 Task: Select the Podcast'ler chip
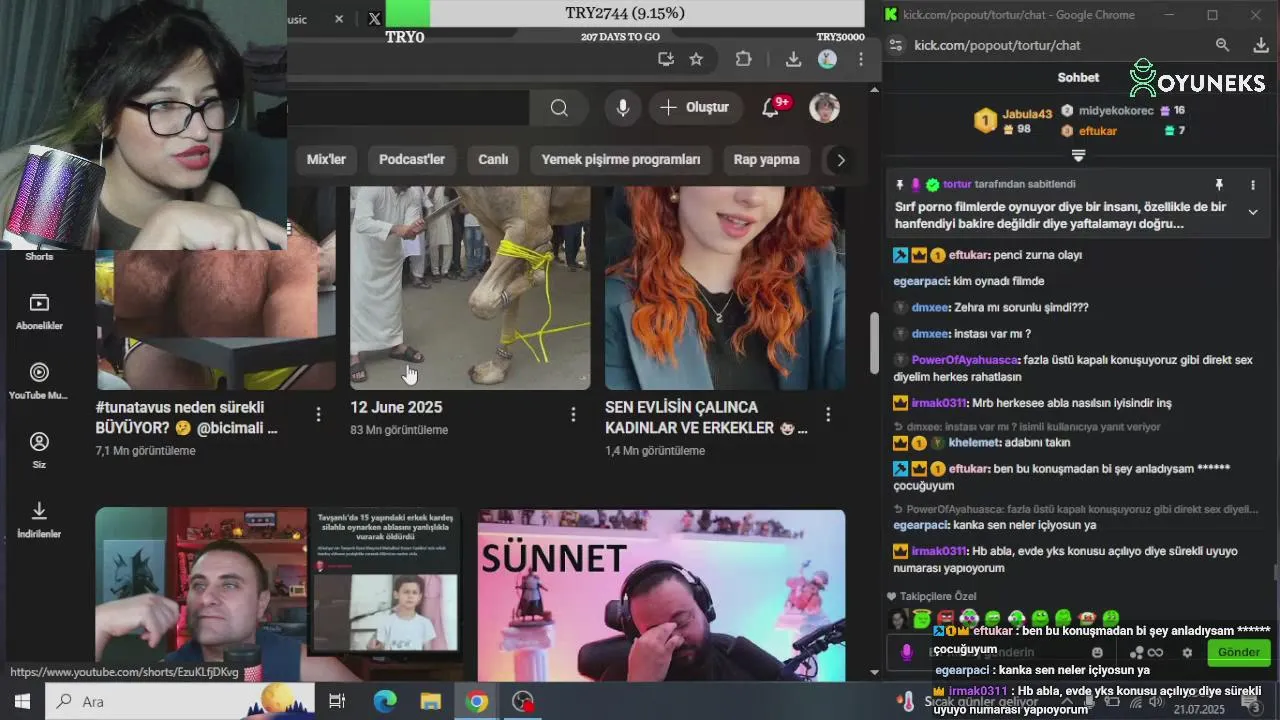coord(412,160)
